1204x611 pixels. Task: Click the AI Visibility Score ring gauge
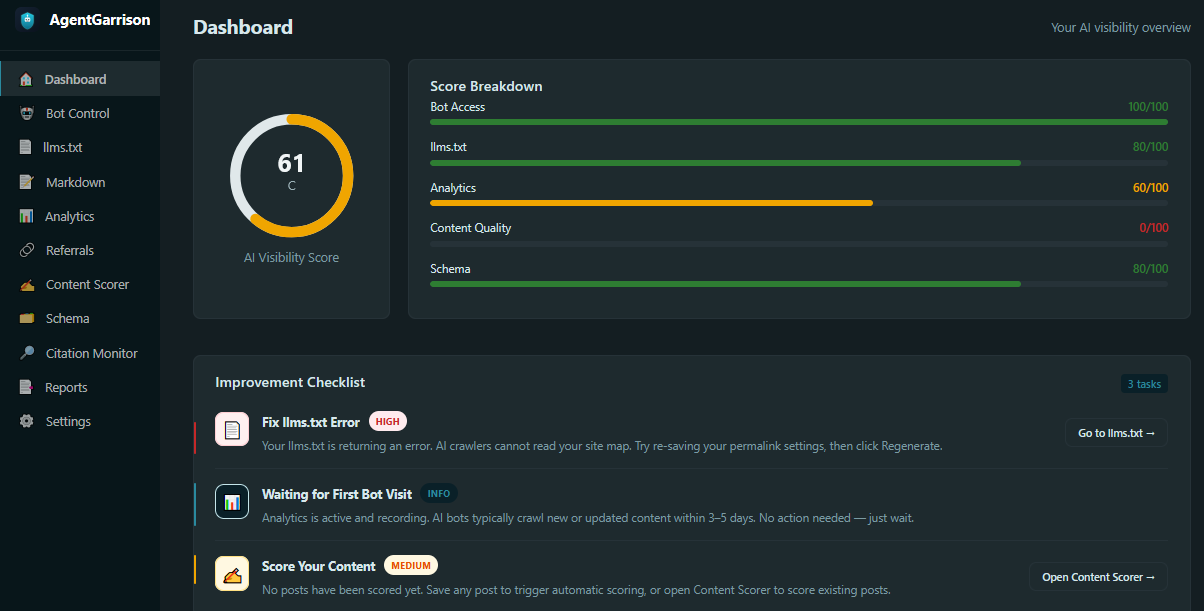291,175
